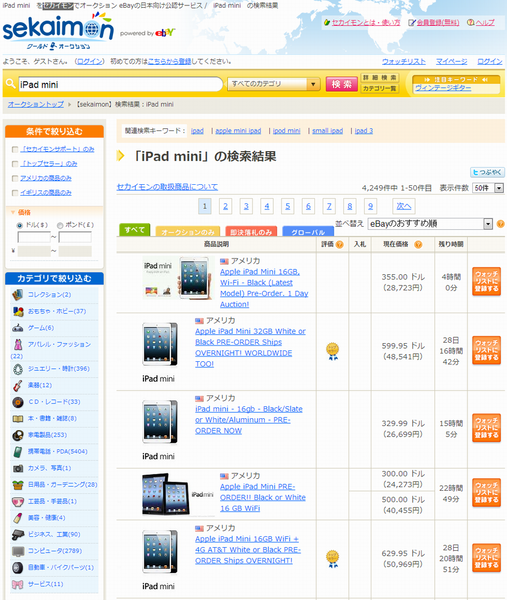Open the Household Gardening icon
The image size is (507, 600).
[x=18, y=485]
